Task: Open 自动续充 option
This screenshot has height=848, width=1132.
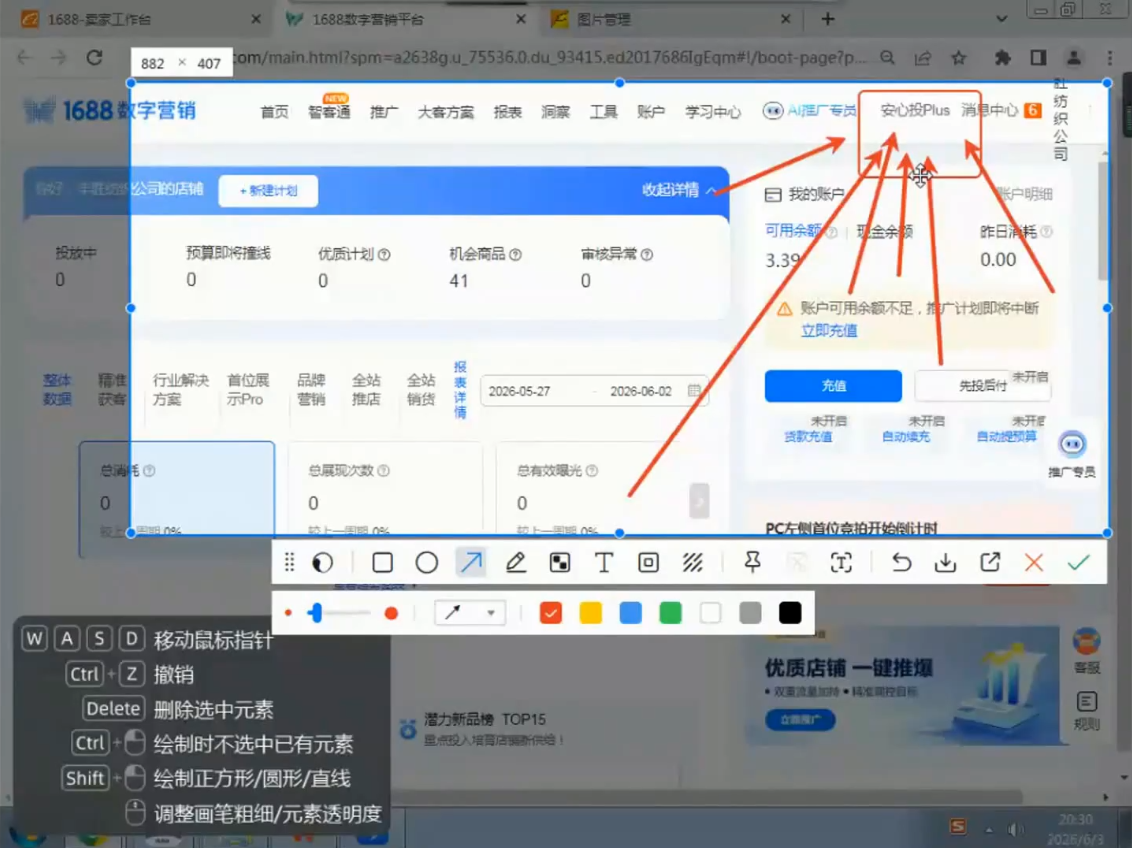Action: point(905,437)
